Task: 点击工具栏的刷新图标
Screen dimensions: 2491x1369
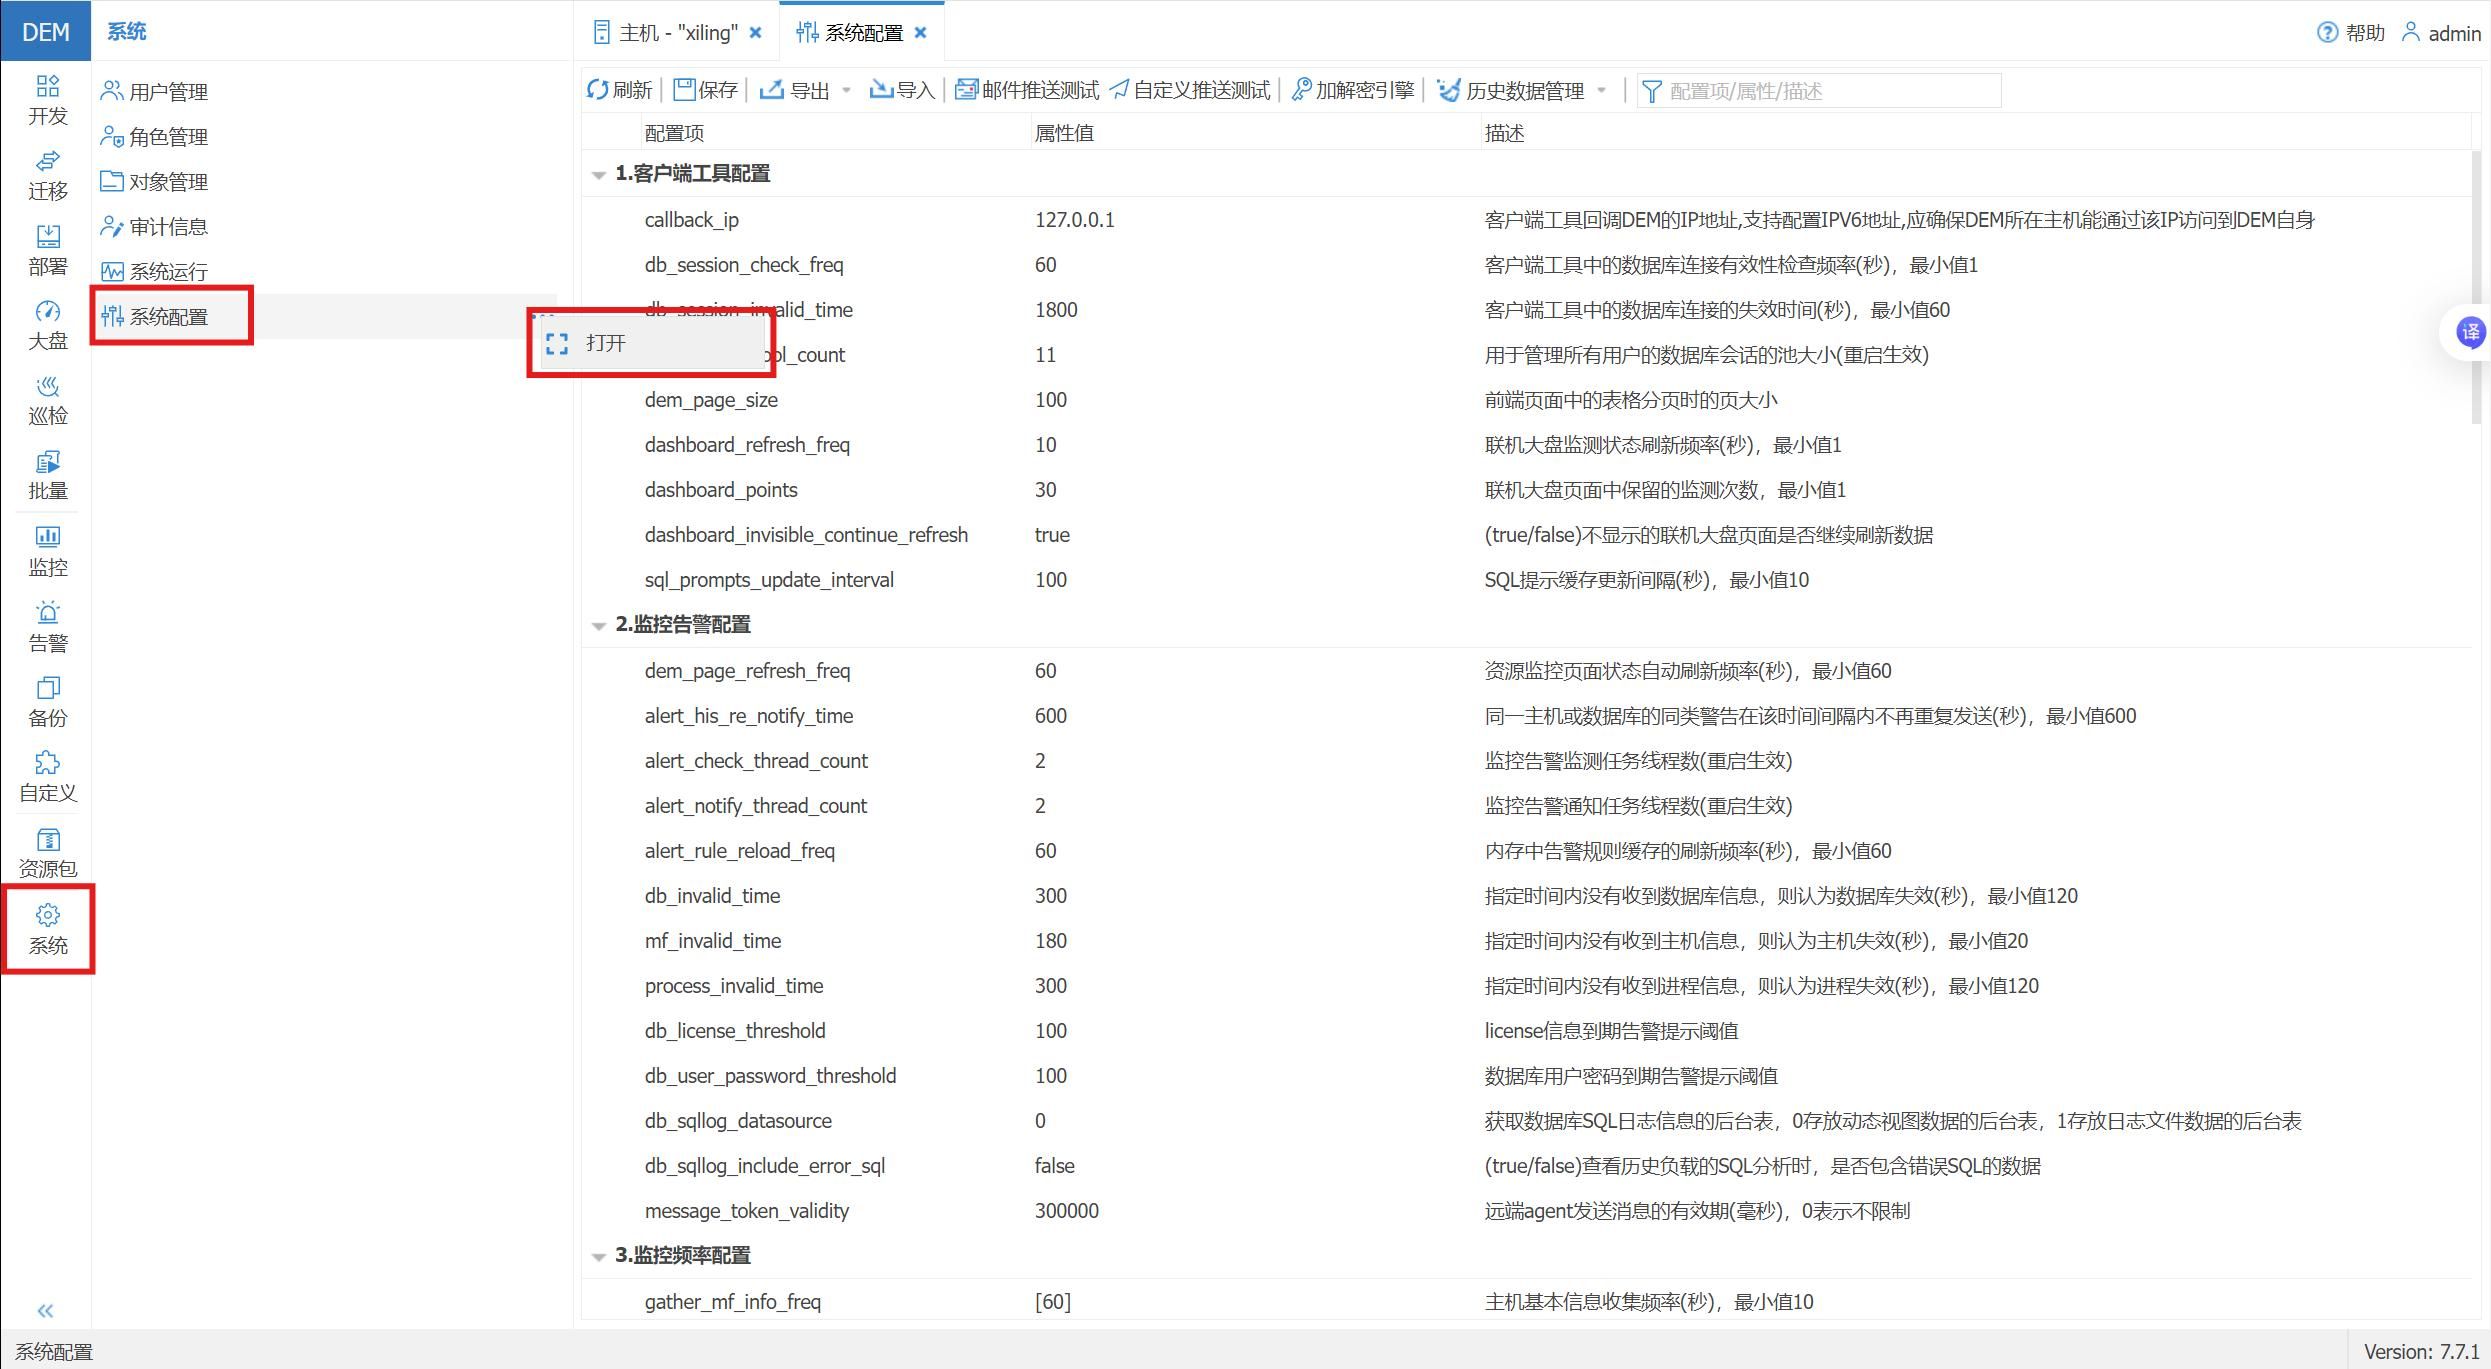Action: [597, 90]
